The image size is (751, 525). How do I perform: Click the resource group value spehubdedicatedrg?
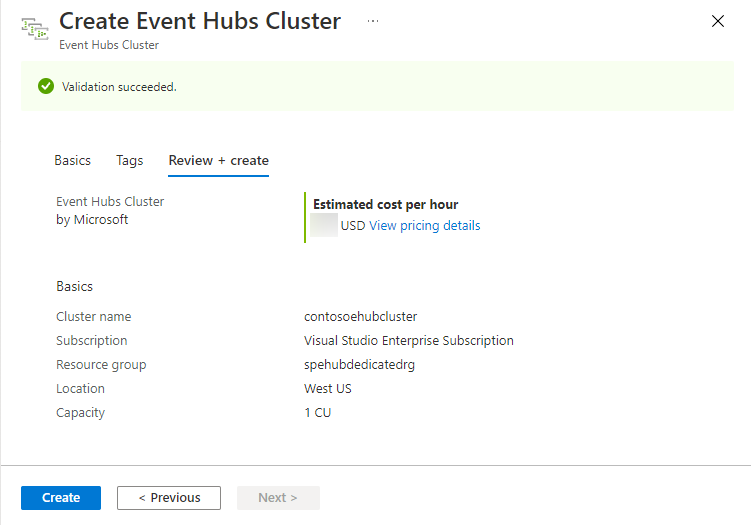coord(359,365)
